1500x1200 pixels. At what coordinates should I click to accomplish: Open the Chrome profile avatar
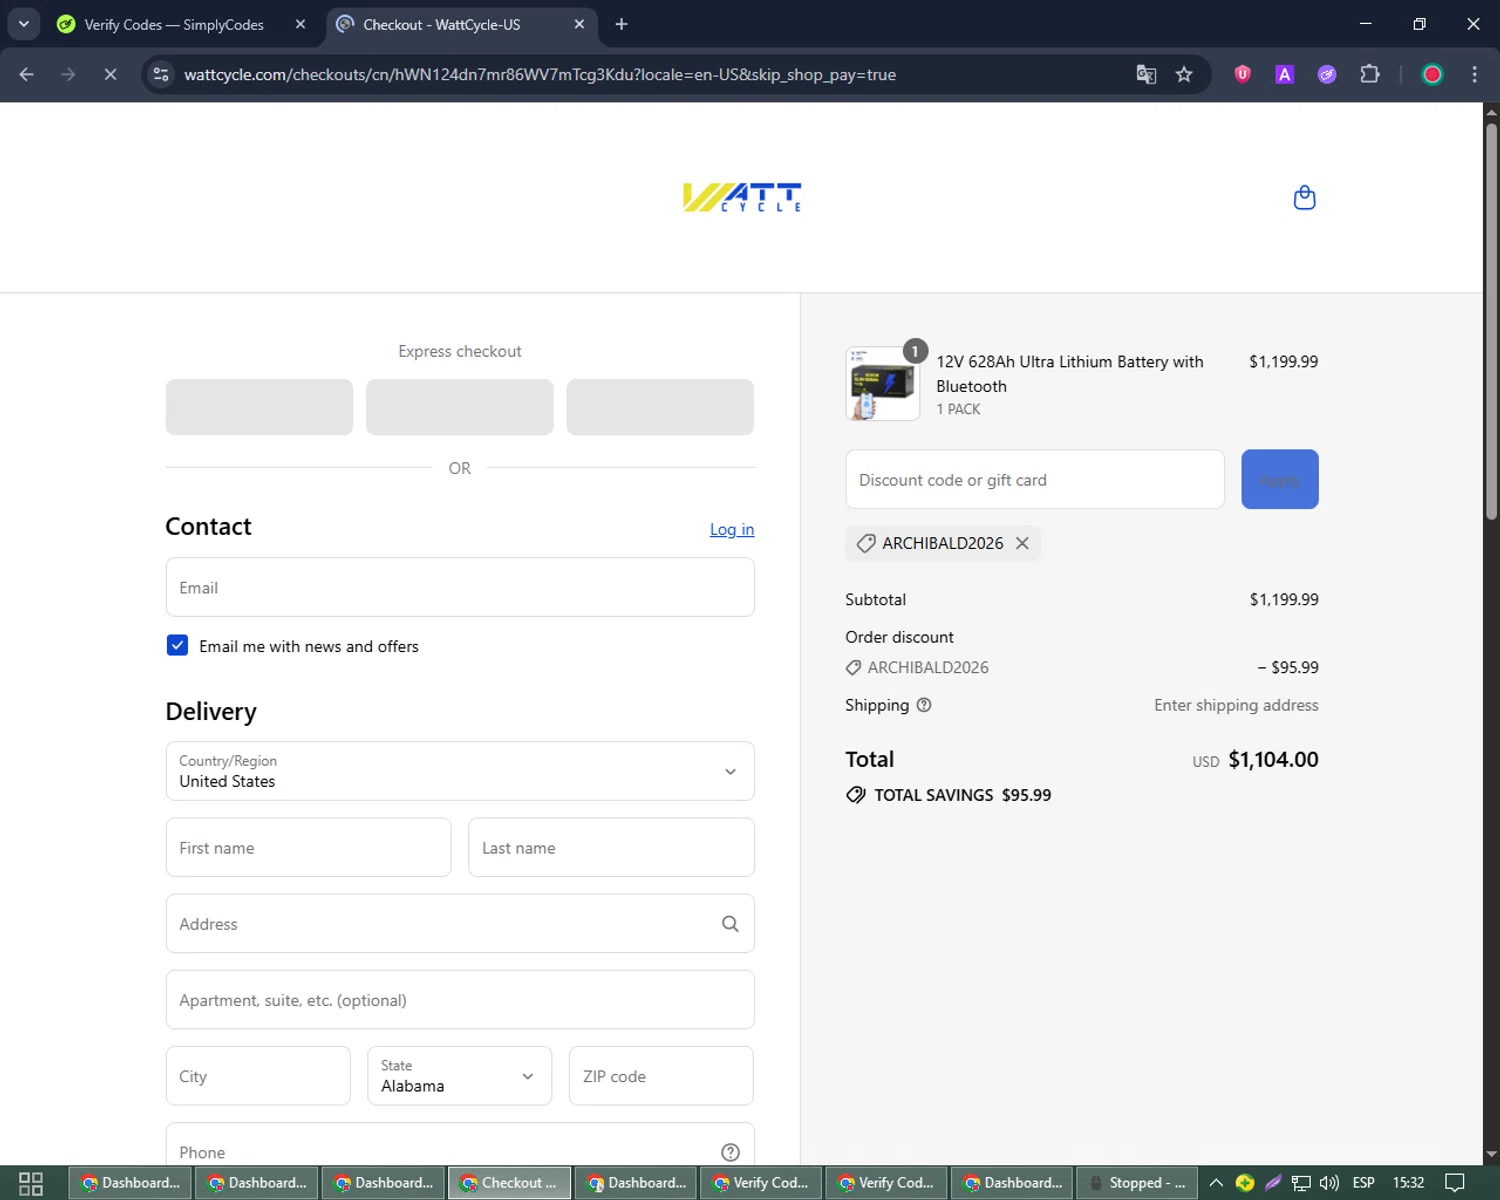pos(1432,74)
